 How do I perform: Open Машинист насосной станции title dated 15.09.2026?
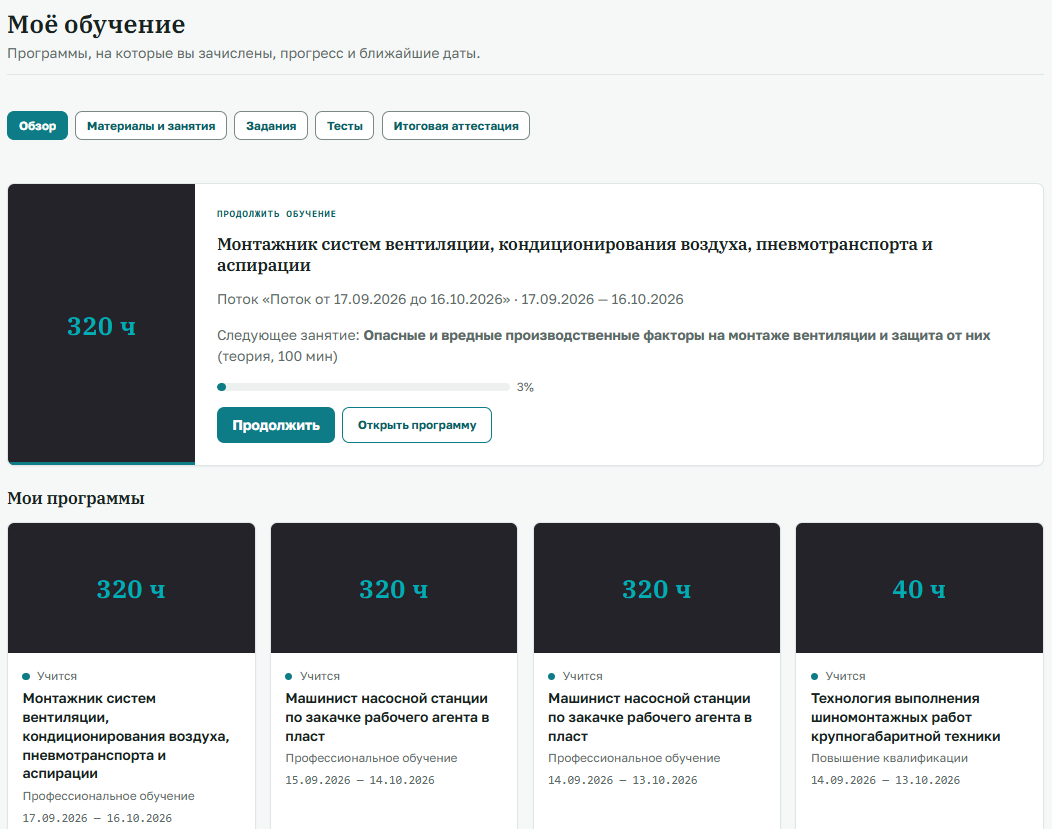(387, 717)
